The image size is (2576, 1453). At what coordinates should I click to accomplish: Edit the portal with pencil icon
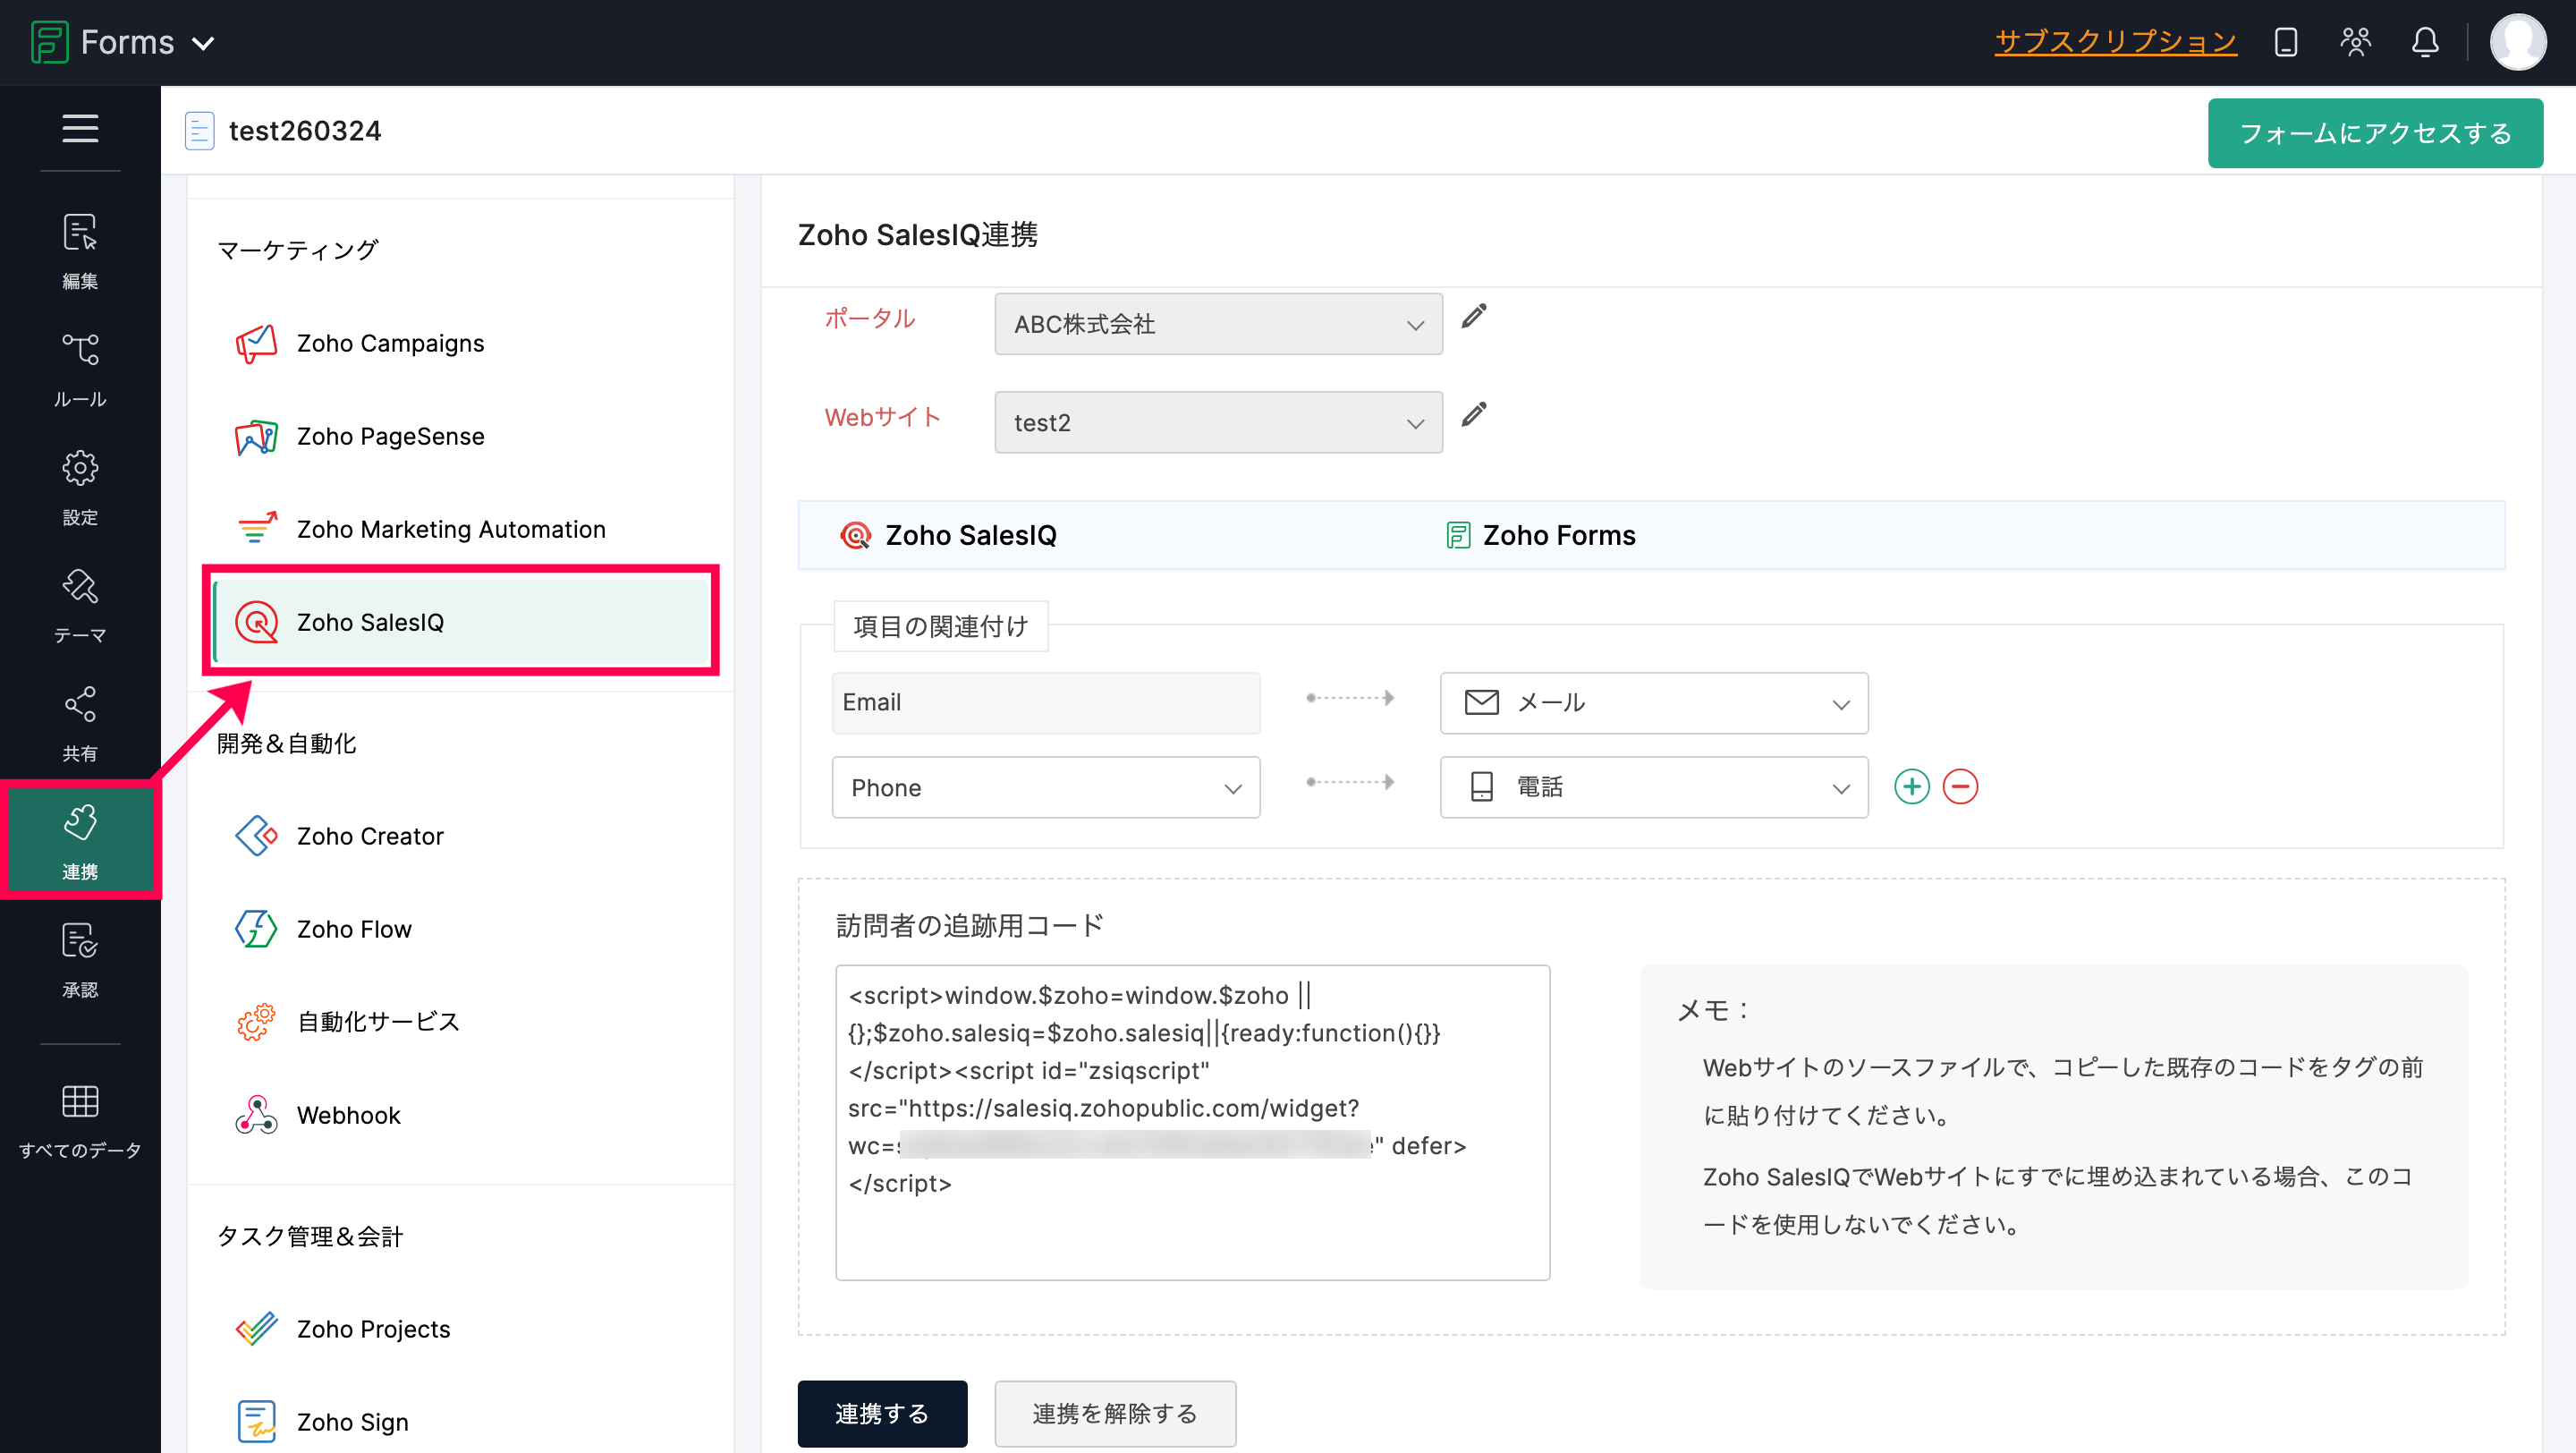[x=1474, y=317]
